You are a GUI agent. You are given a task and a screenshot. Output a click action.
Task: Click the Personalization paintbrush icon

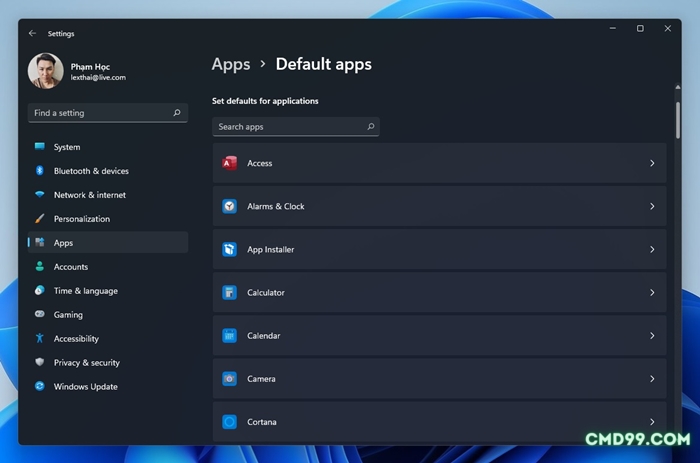(40, 219)
